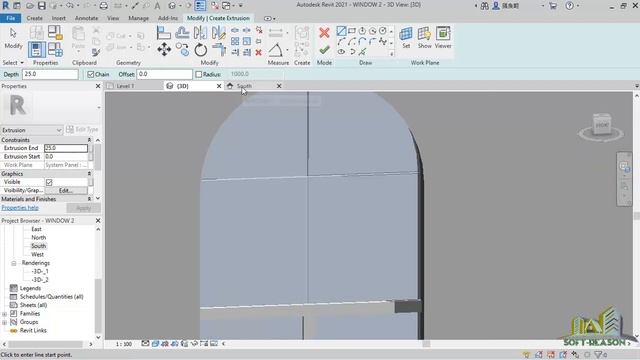Screen dimensions: 640x360
Task: Click the Save icon in quick access toolbar
Action: click(x=42, y=6)
